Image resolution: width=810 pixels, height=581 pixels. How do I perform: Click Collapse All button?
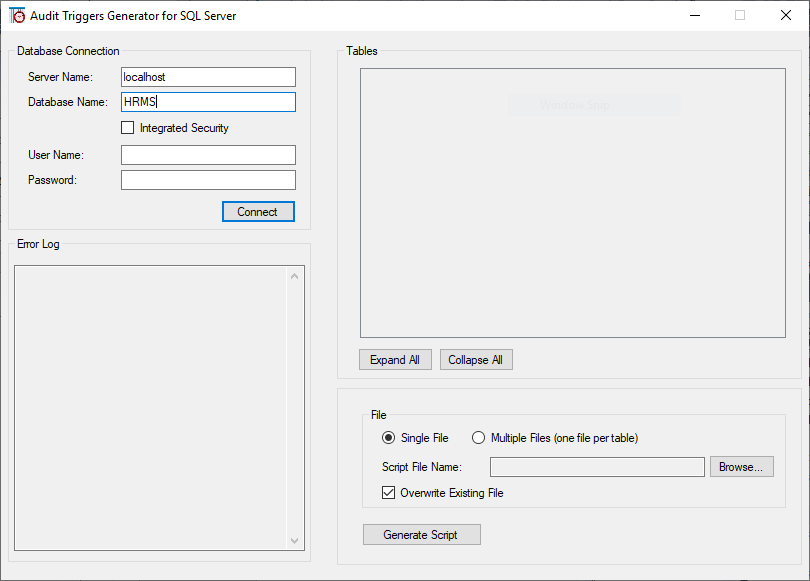pos(476,360)
